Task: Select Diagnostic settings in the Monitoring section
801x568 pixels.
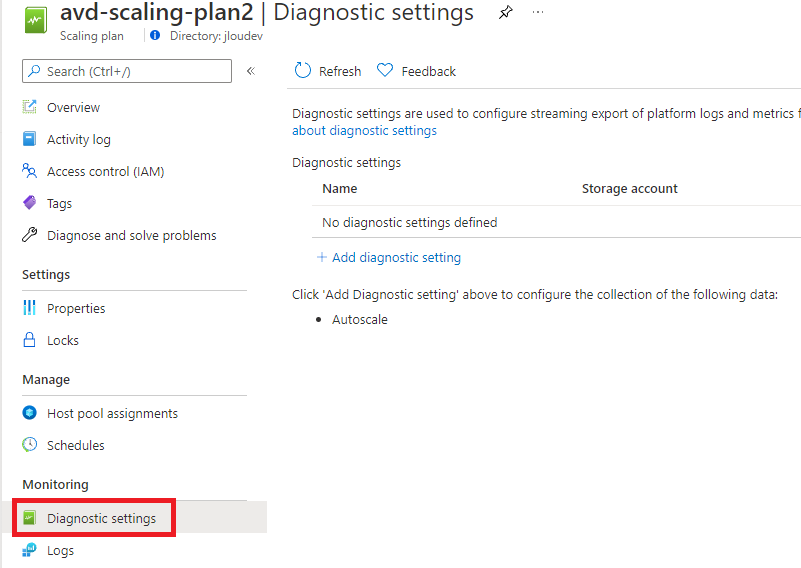Action: pos(101,518)
